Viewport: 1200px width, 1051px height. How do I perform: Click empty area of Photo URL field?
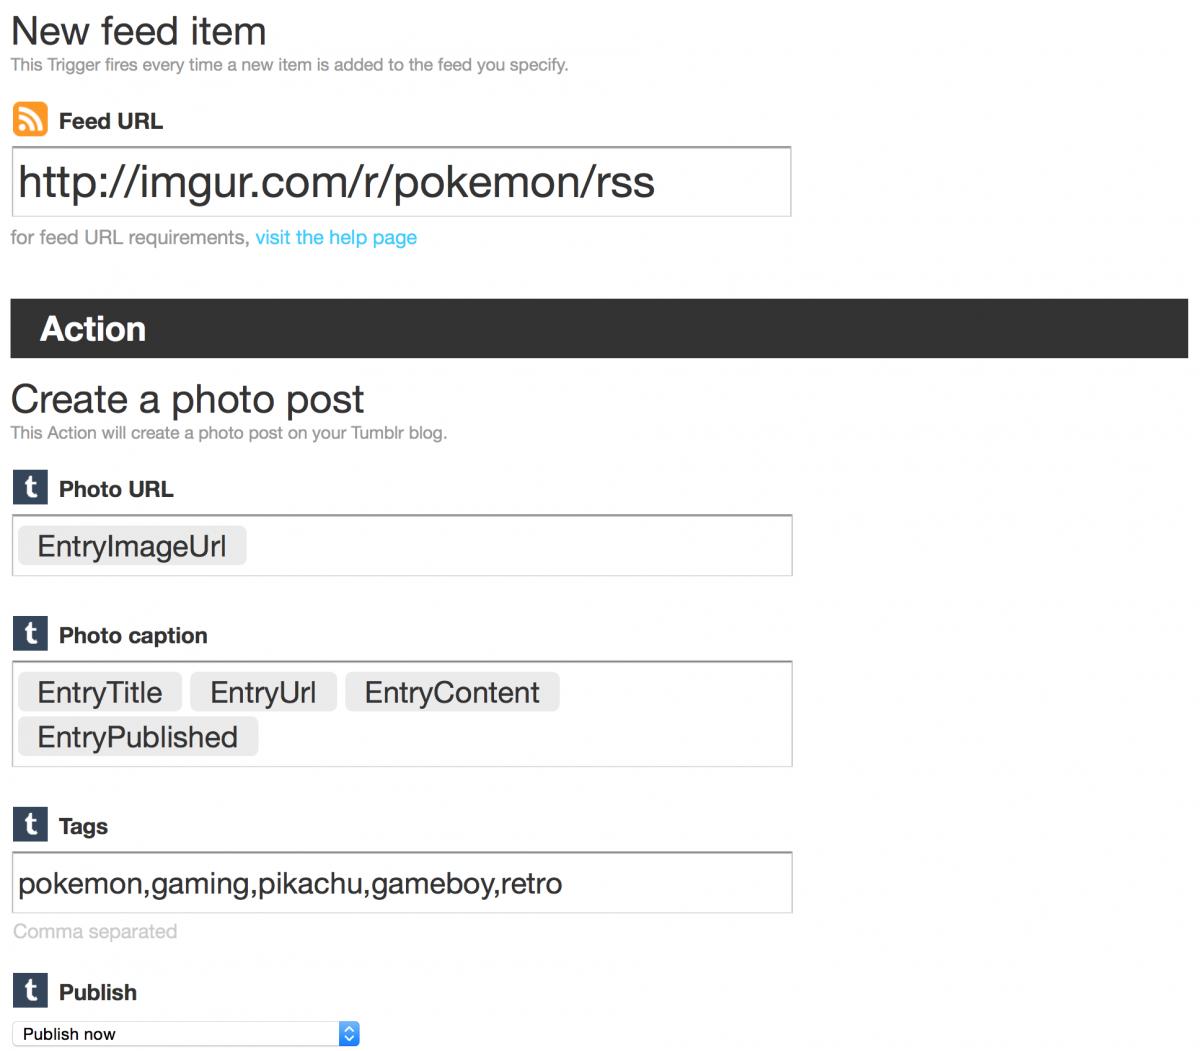[x=520, y=546]
